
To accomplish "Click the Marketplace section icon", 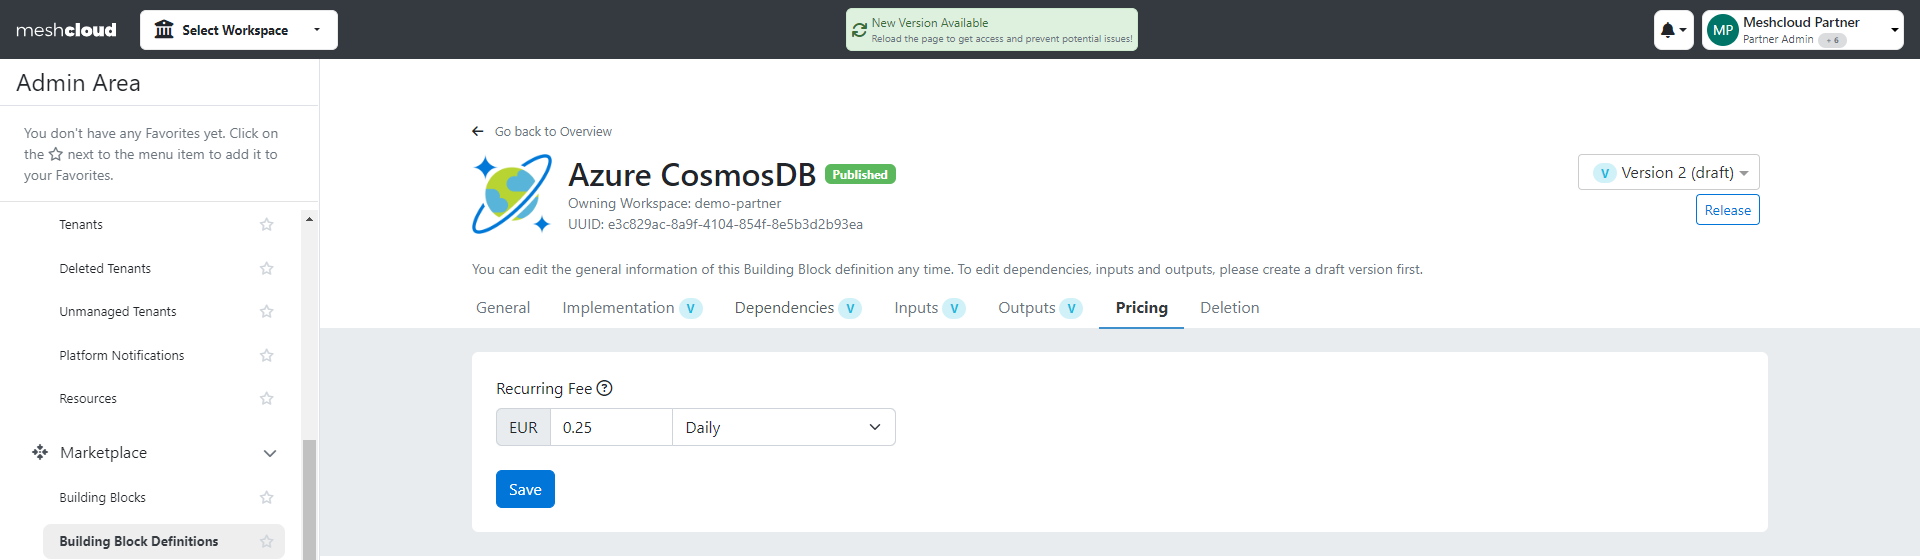I will (40, 452).
